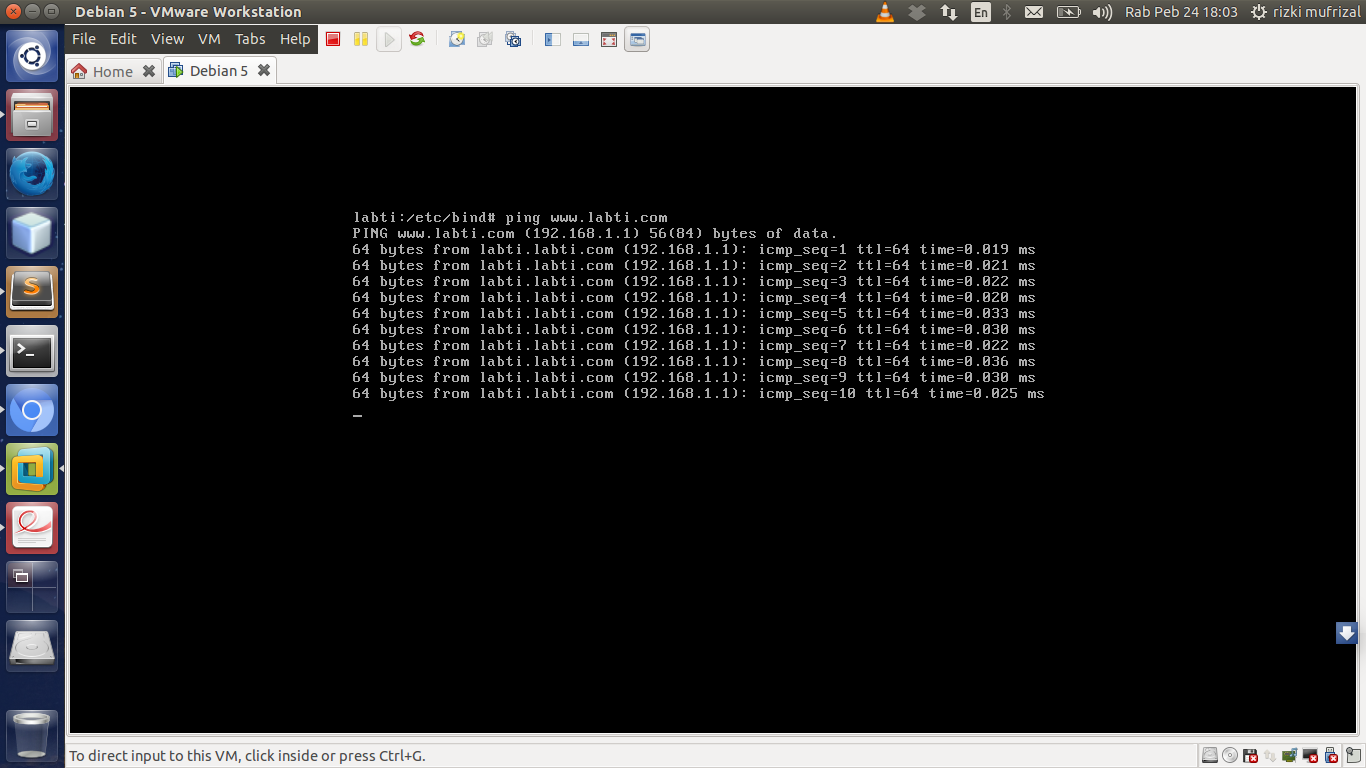The height and width of the screenshot is (768, 1366).
Task: Click the icmp_seq=5 time=0.033 ms line
Action: click(694, 313)
